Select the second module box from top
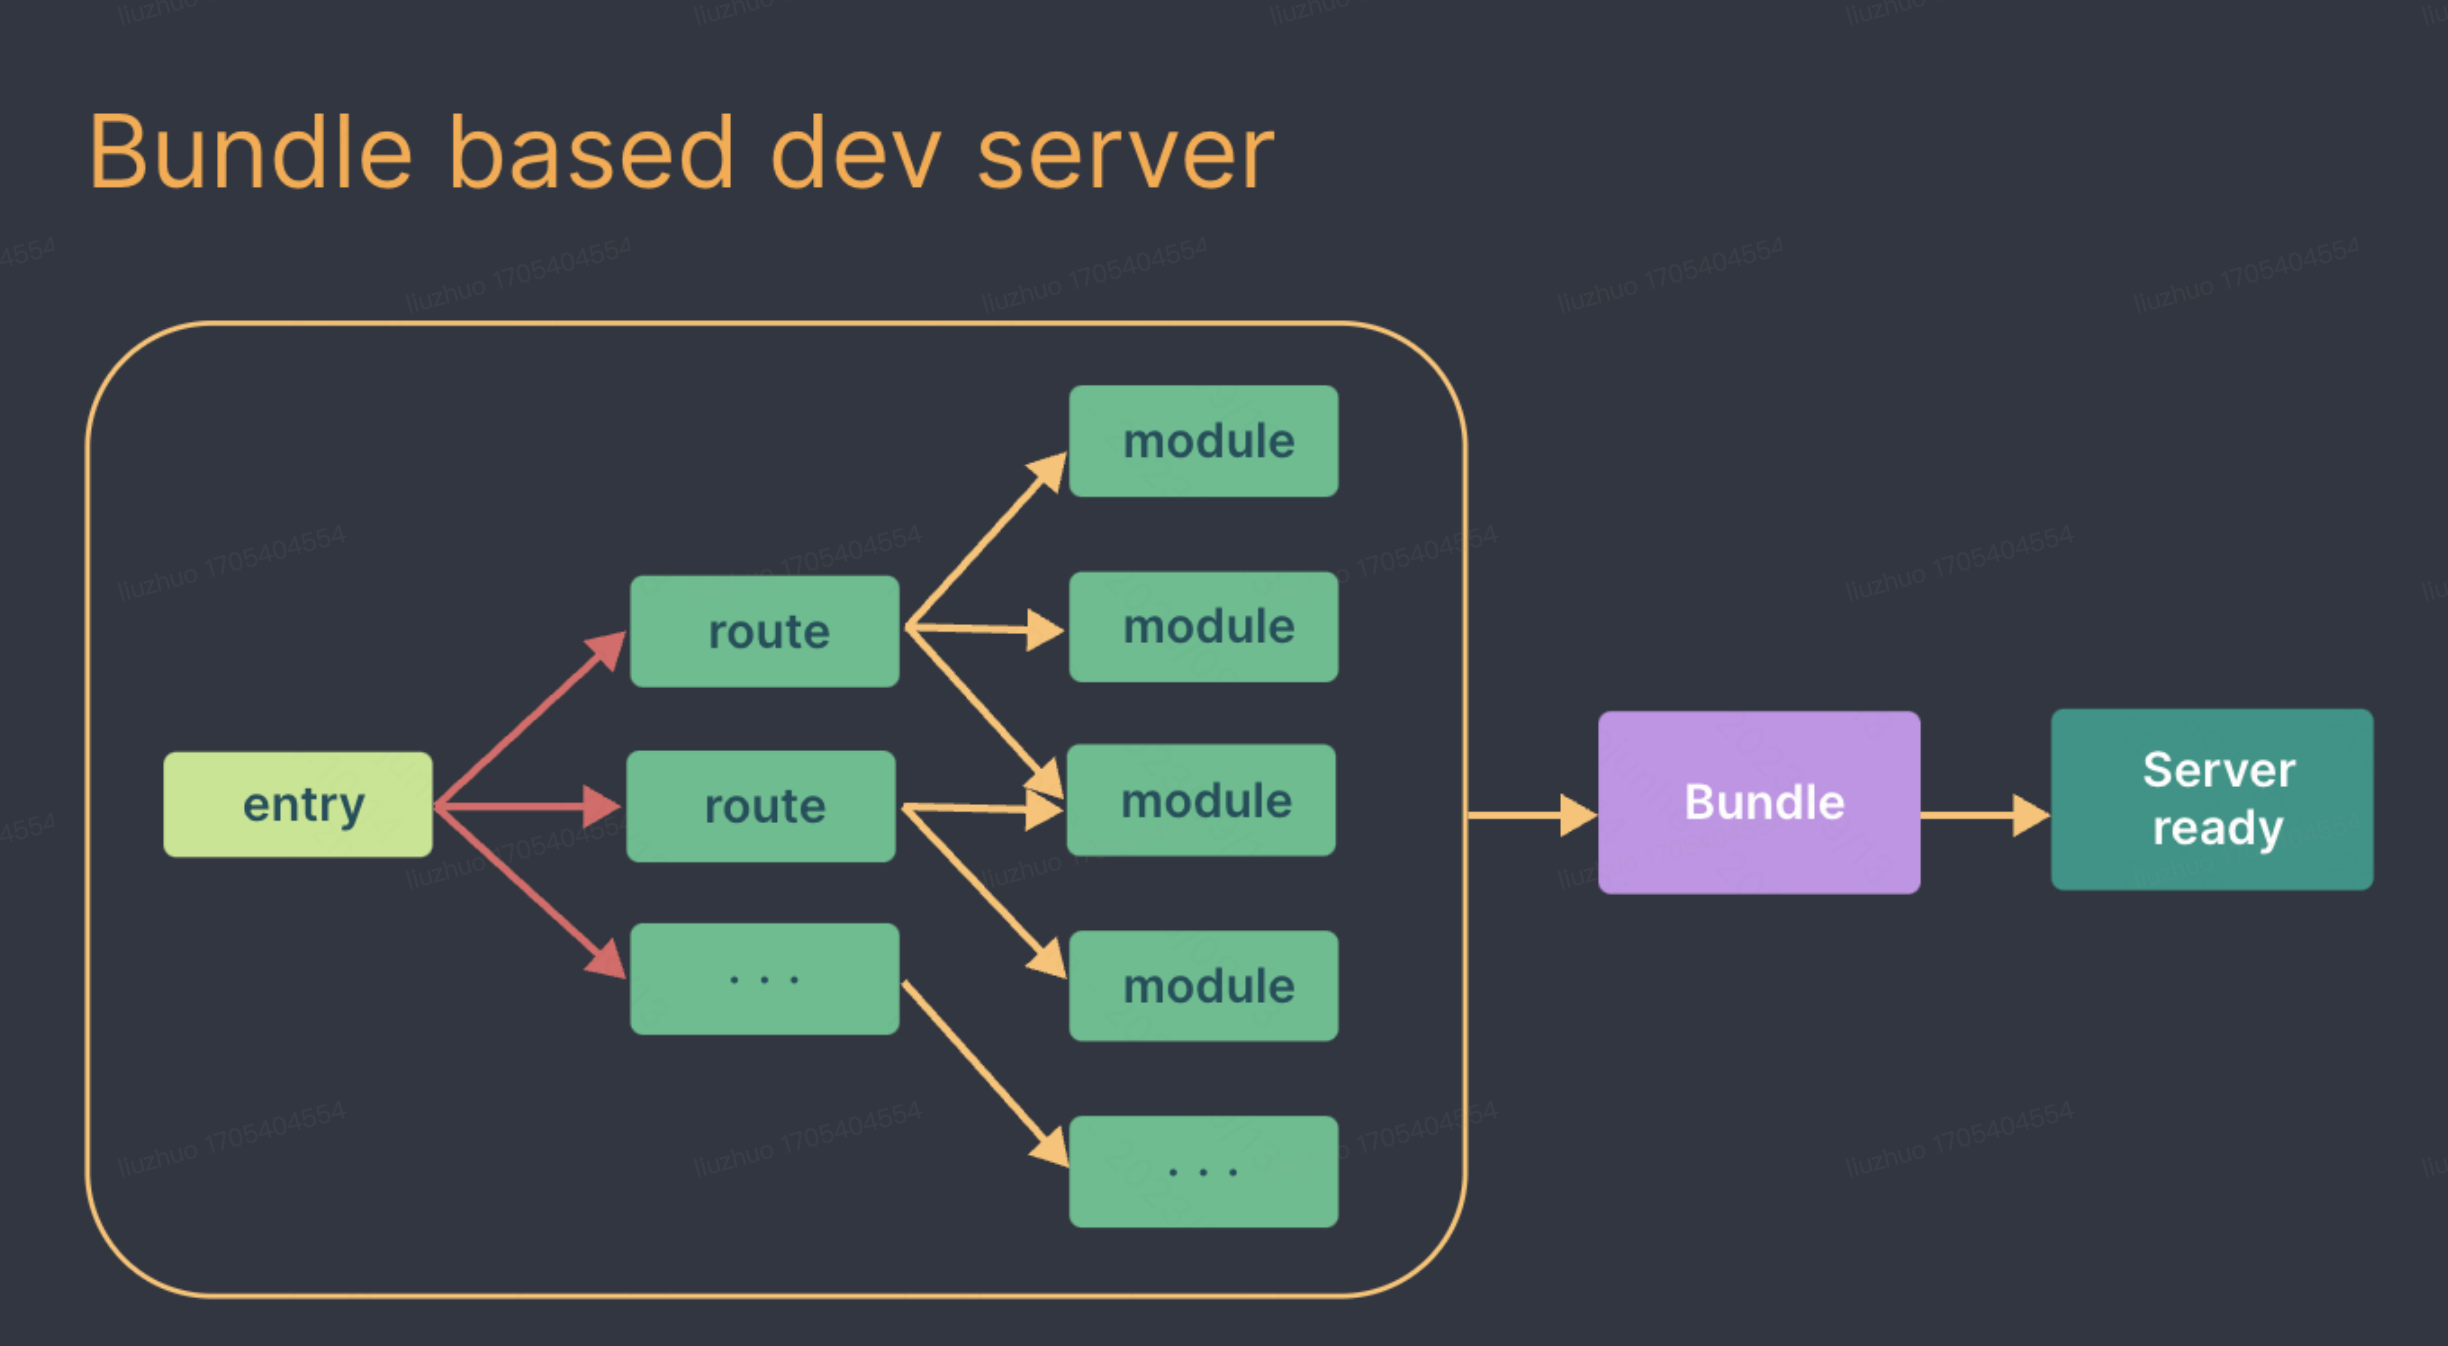Image resolution: width=2448 pixels, height=1346 pixels. tap(1203, 627)
